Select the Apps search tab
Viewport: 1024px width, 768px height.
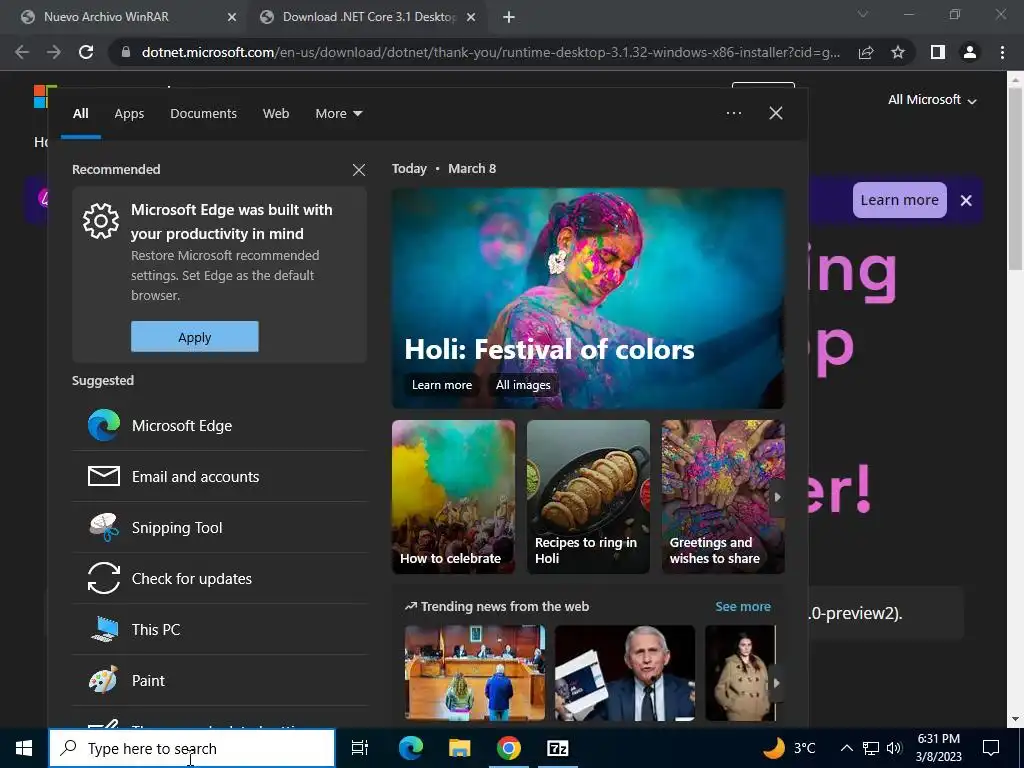pos(129,114)
